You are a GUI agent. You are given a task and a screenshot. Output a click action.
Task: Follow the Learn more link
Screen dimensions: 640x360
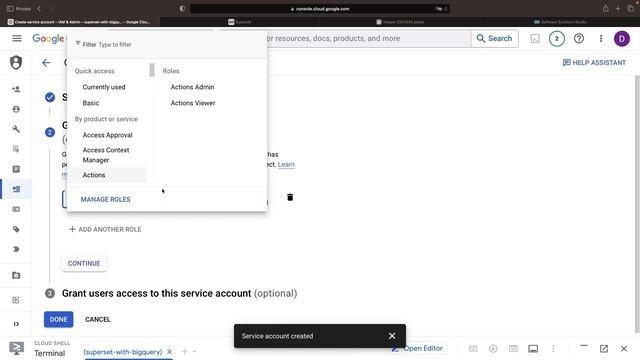[x=286, y=164]
